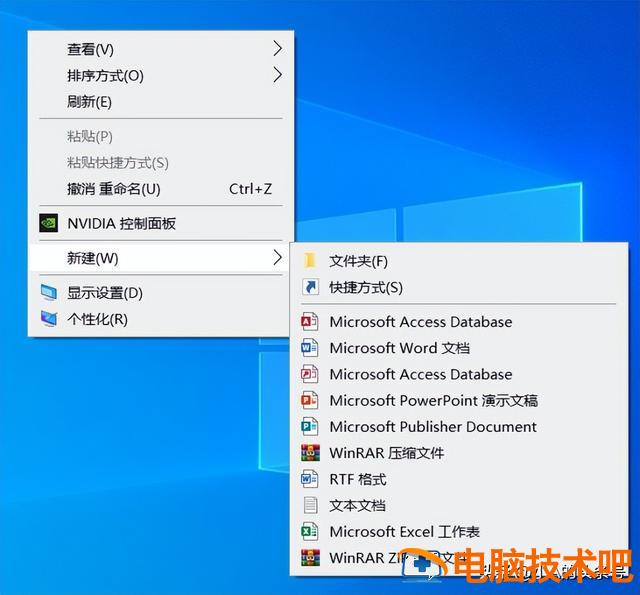Image resolution: width=640 pixels, height=595 pixels.
Task: Select the first Microsoft Access Database entry
Action: [x=459, y=322]
